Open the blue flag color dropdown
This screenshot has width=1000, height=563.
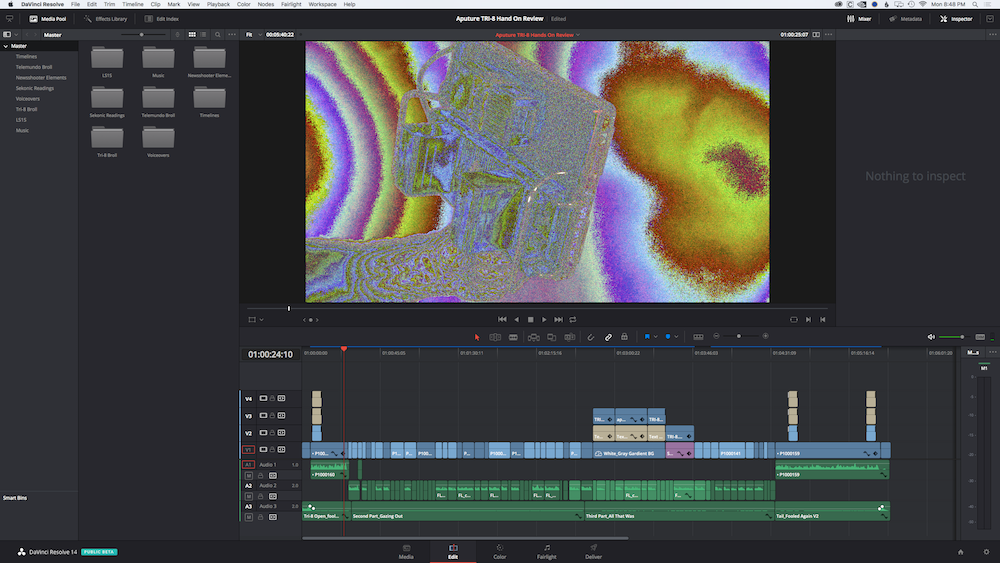click(x=657, y=337)
